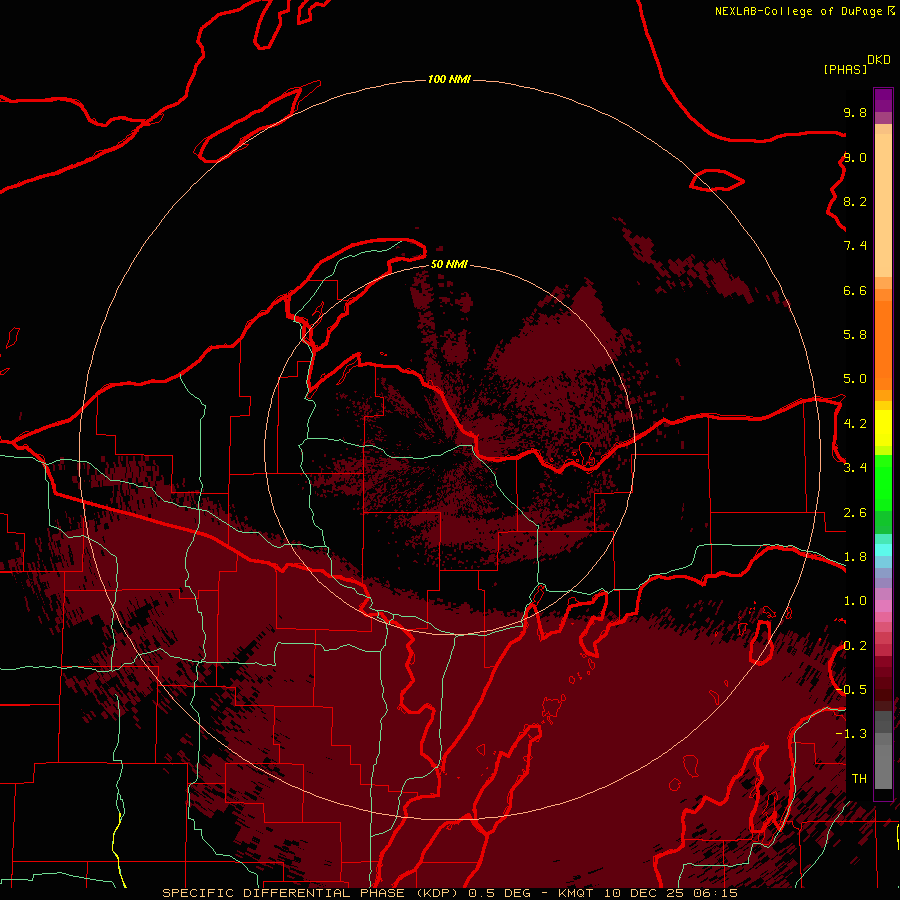Image resolution: width=900 pixels, height=900 pixels.
Task: Select the -0.5 scale value
Action: [852, 690]
